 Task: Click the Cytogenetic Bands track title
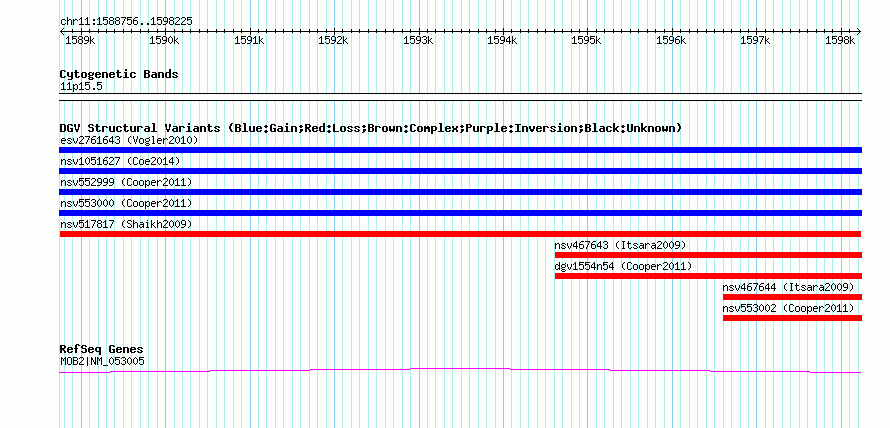click(x=119, y=74)
